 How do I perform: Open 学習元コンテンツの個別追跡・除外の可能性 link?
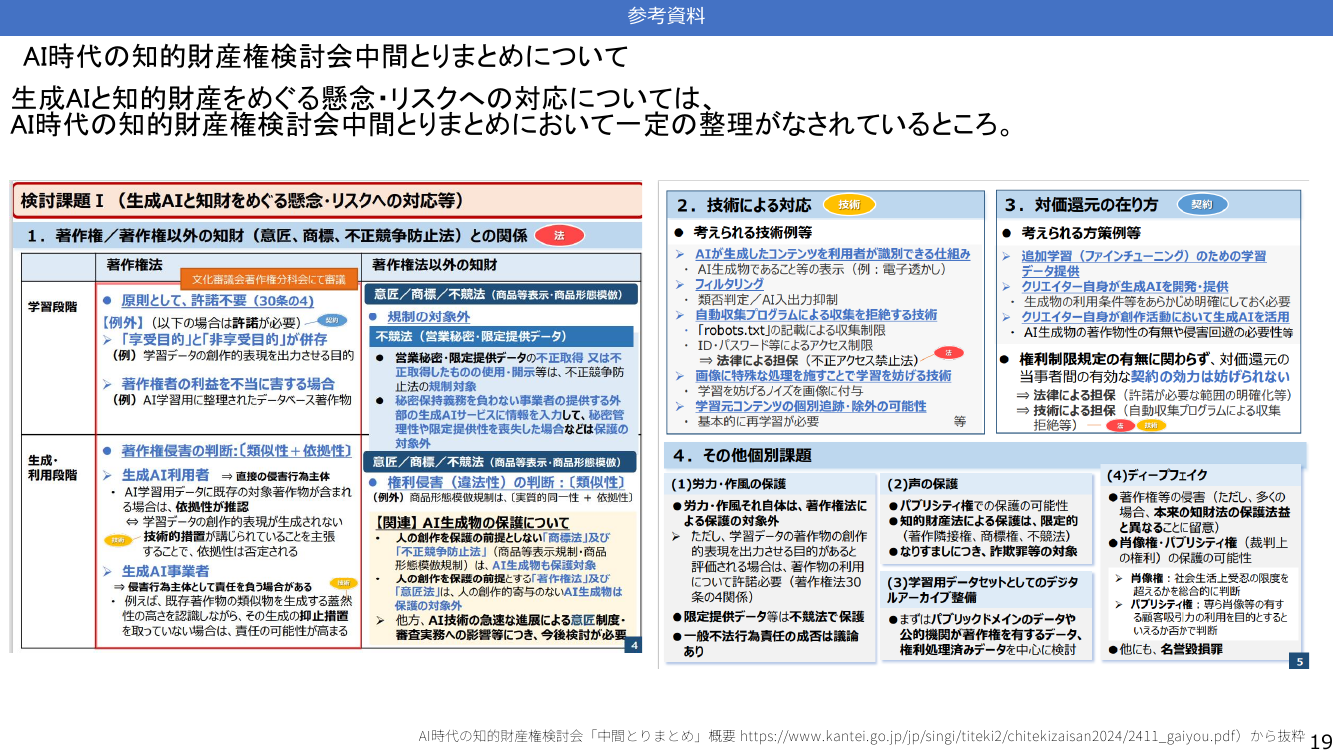tap(810, 406)
